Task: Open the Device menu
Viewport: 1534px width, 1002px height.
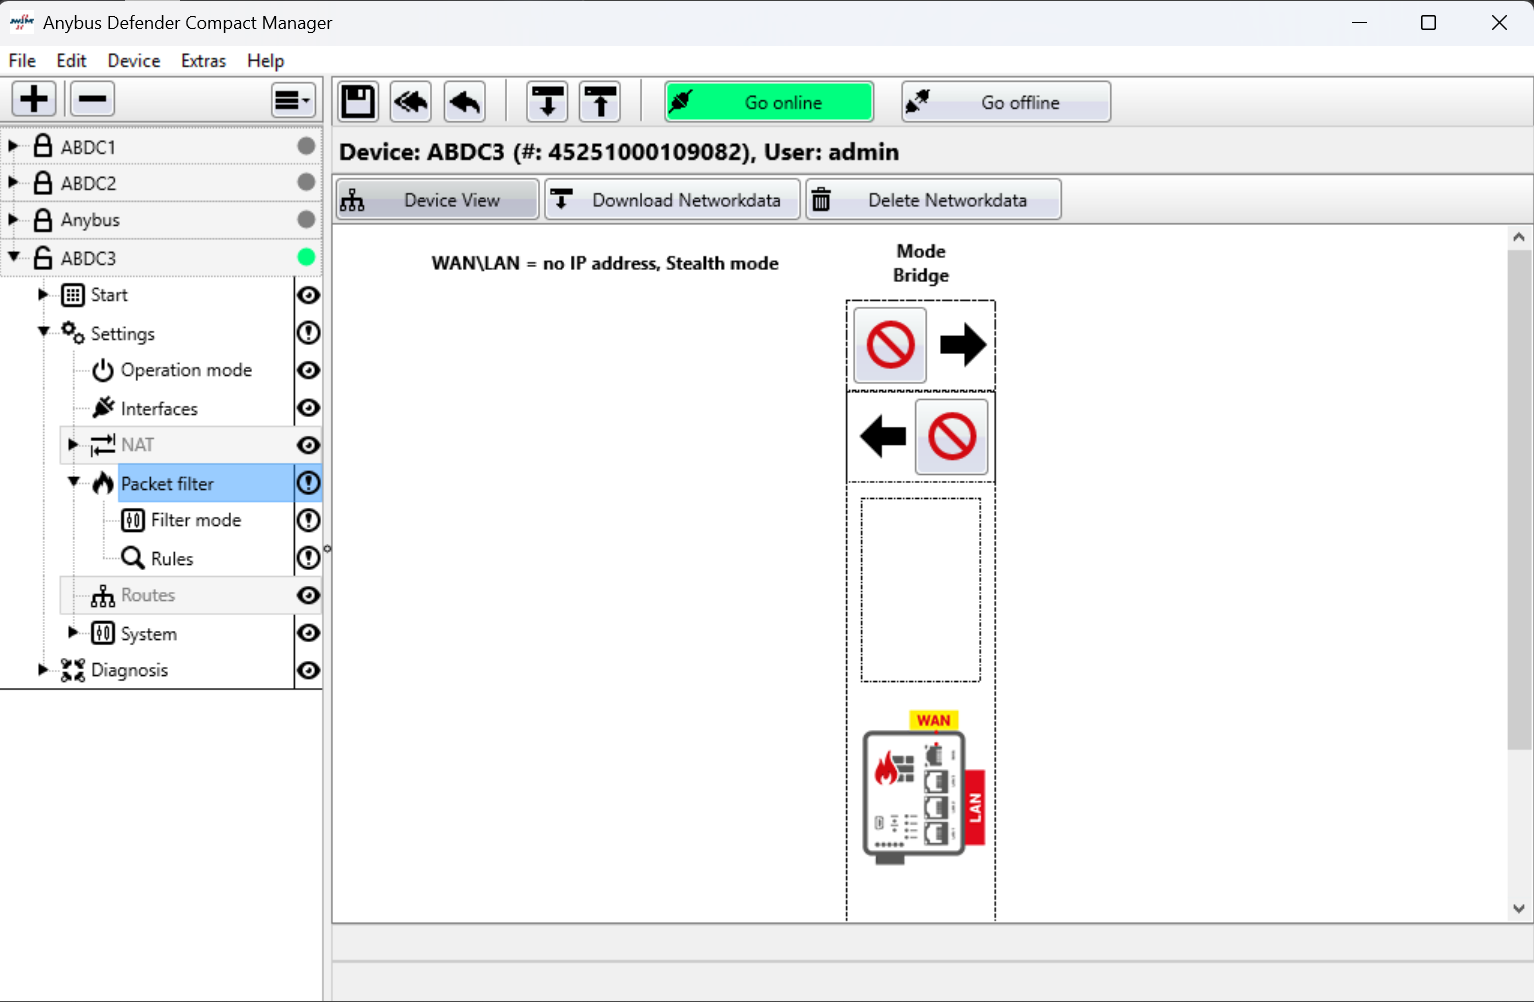Action: [134, 61]
